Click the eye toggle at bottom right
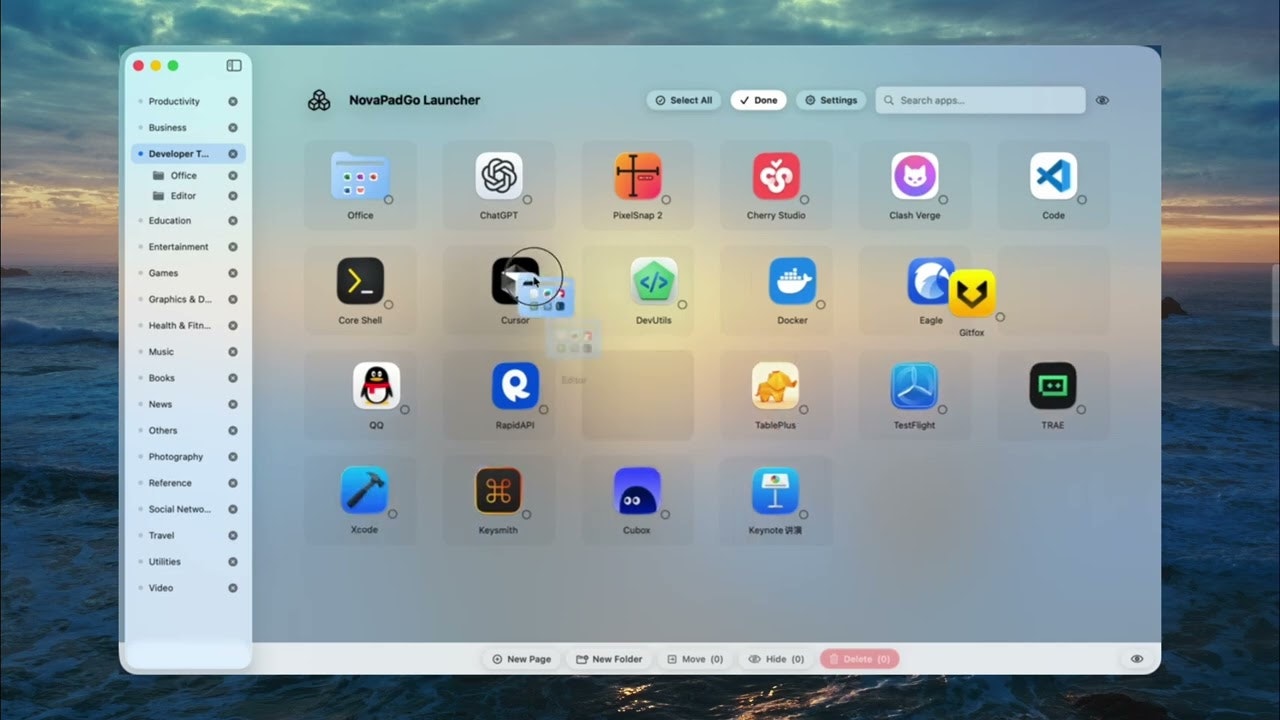1280x720 pixels. point(1136,658)
